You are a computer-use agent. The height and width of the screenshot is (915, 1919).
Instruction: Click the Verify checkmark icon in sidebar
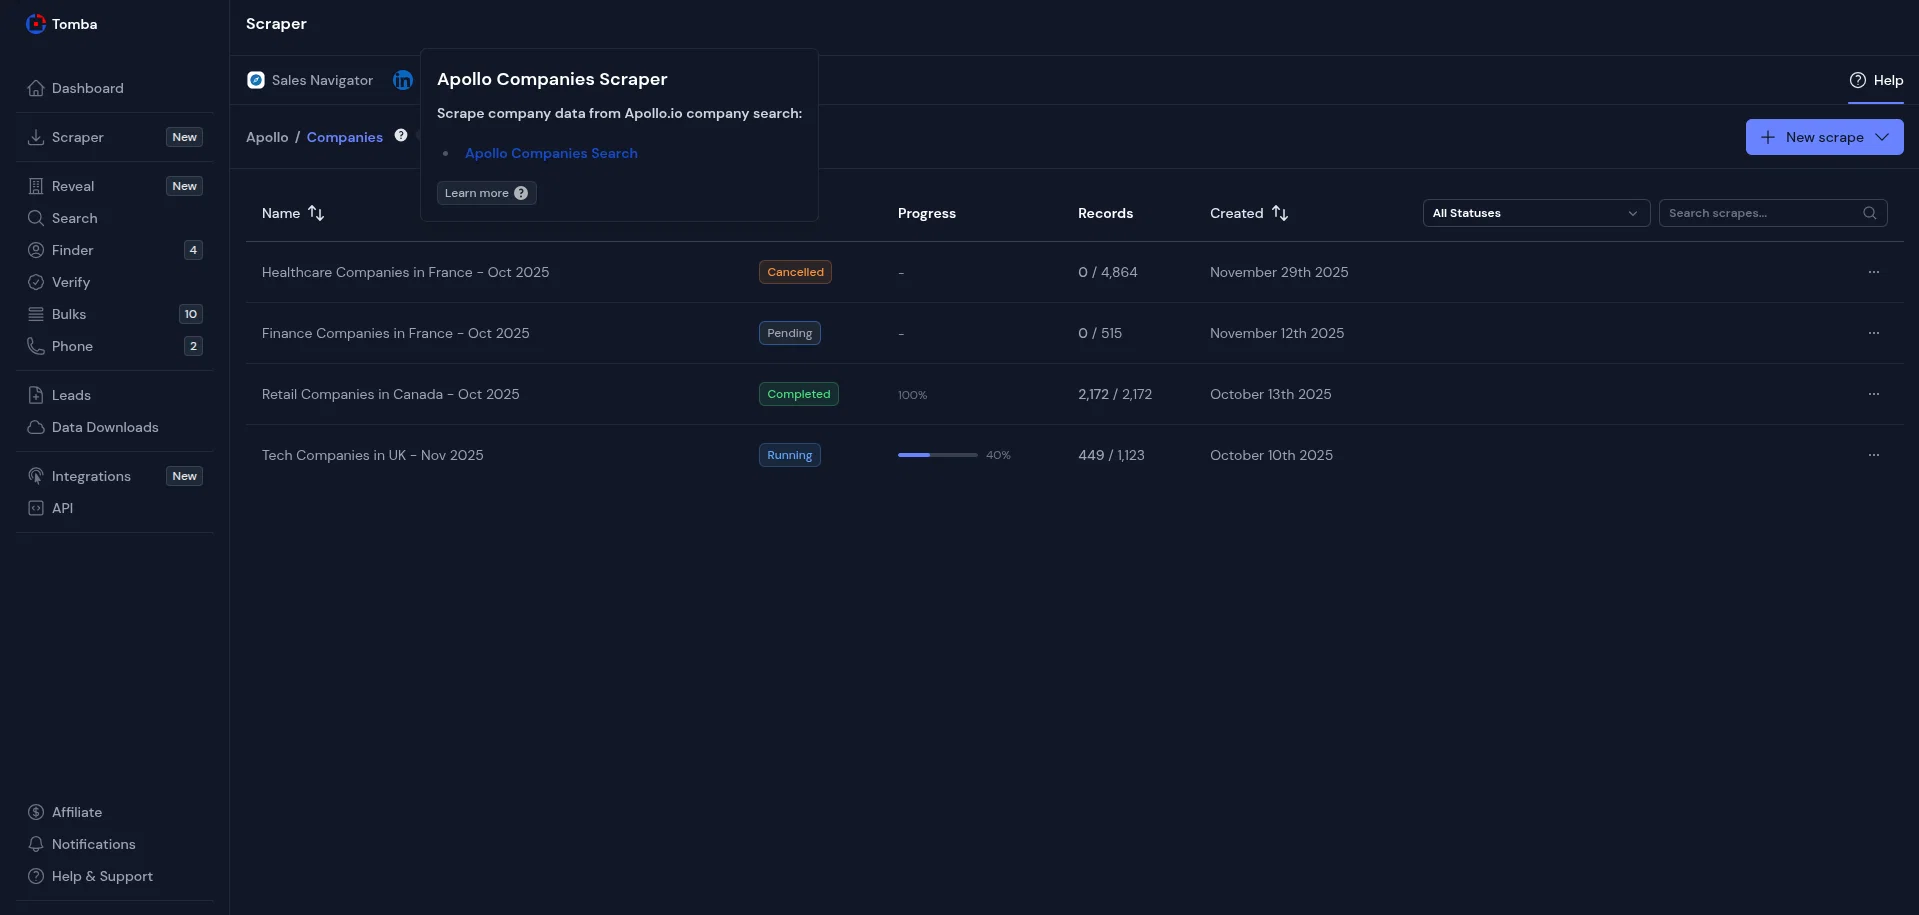(x=36, y=282)
